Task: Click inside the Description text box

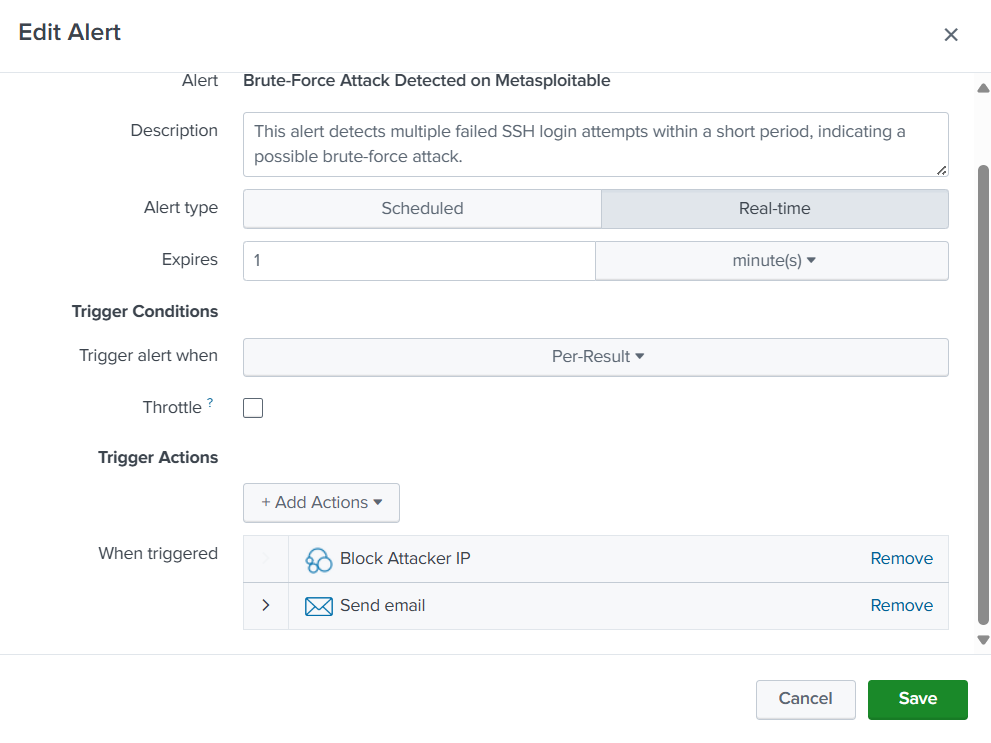Action: 595,142
